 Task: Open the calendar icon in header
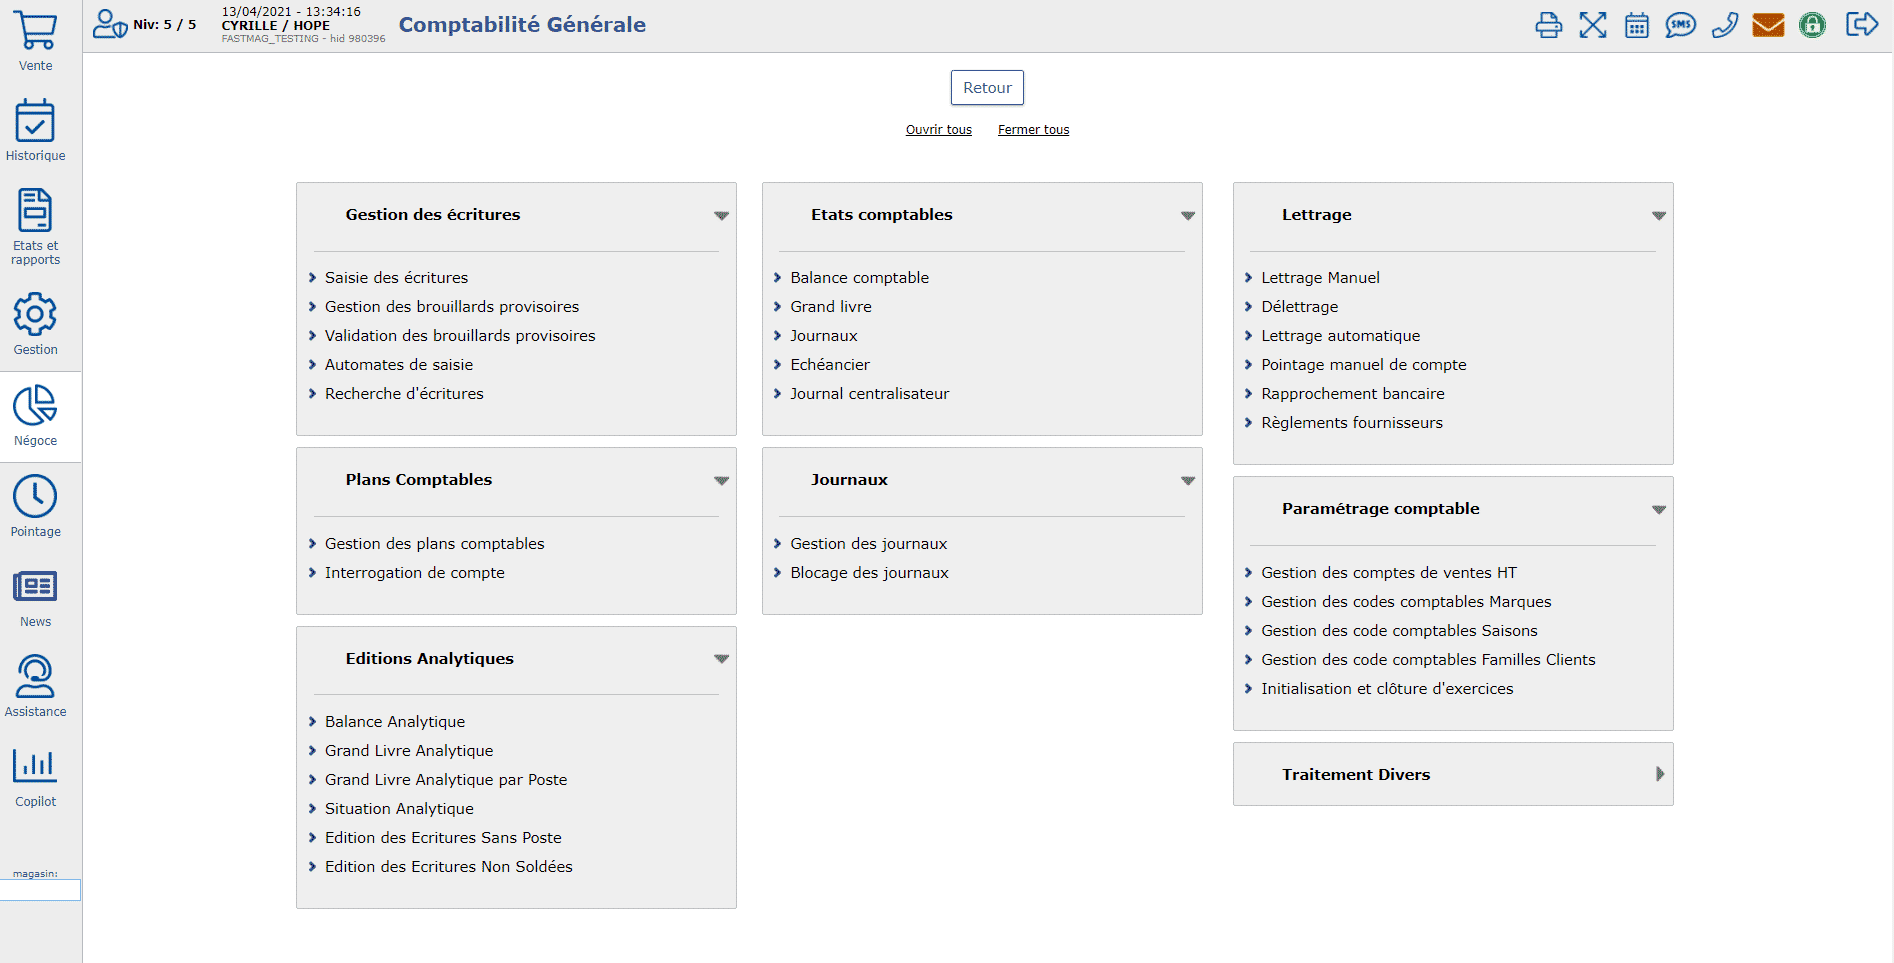click(1636, 25)
